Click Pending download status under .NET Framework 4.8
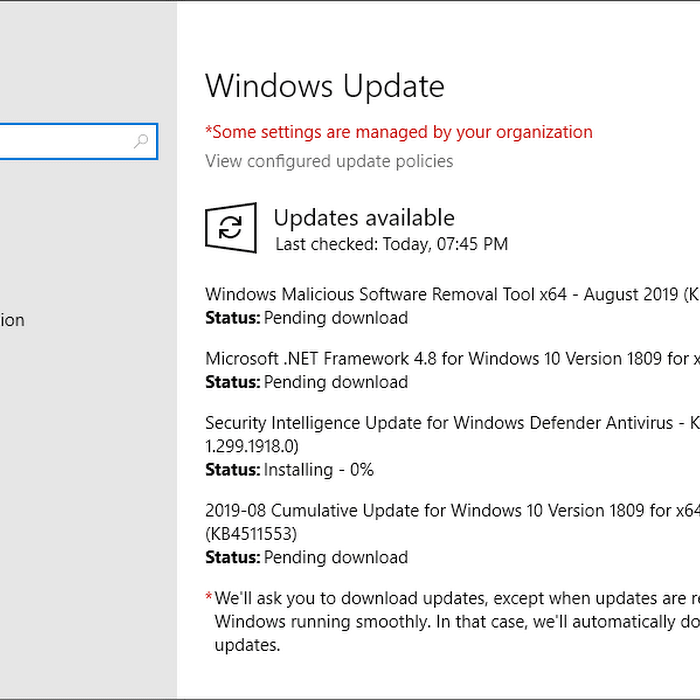The height and width of the screenshot is (700, 700). tap(336, 382)
